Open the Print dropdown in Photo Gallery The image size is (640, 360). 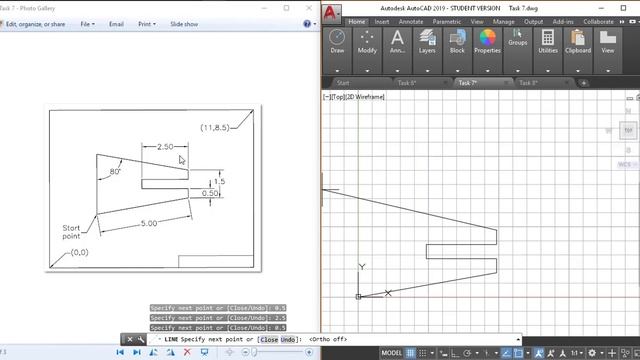[147, 24]
